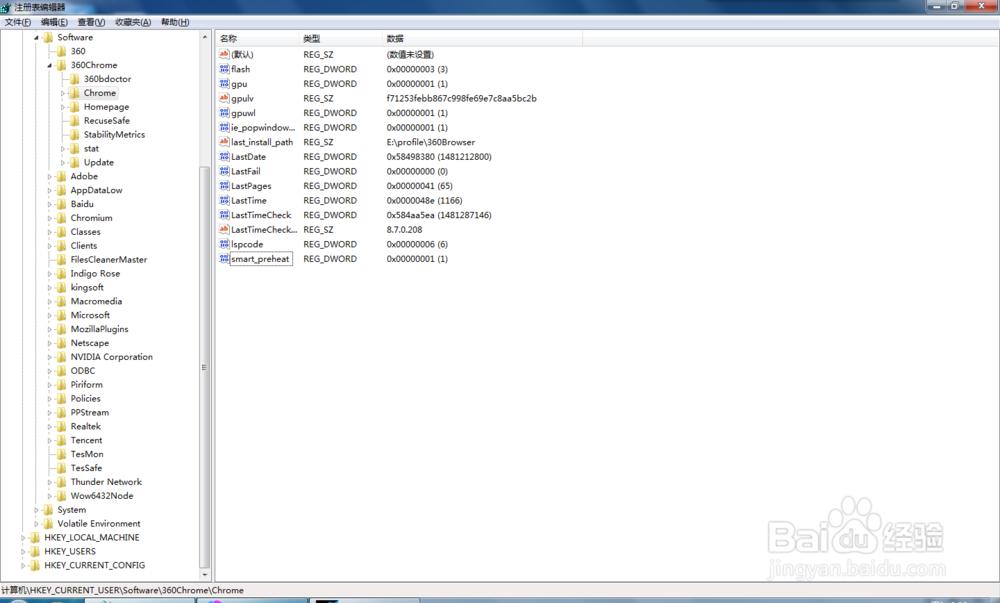Select the Indigo Rose key
This screenshot has width=1000, height=603.
(x=95, y=273)
